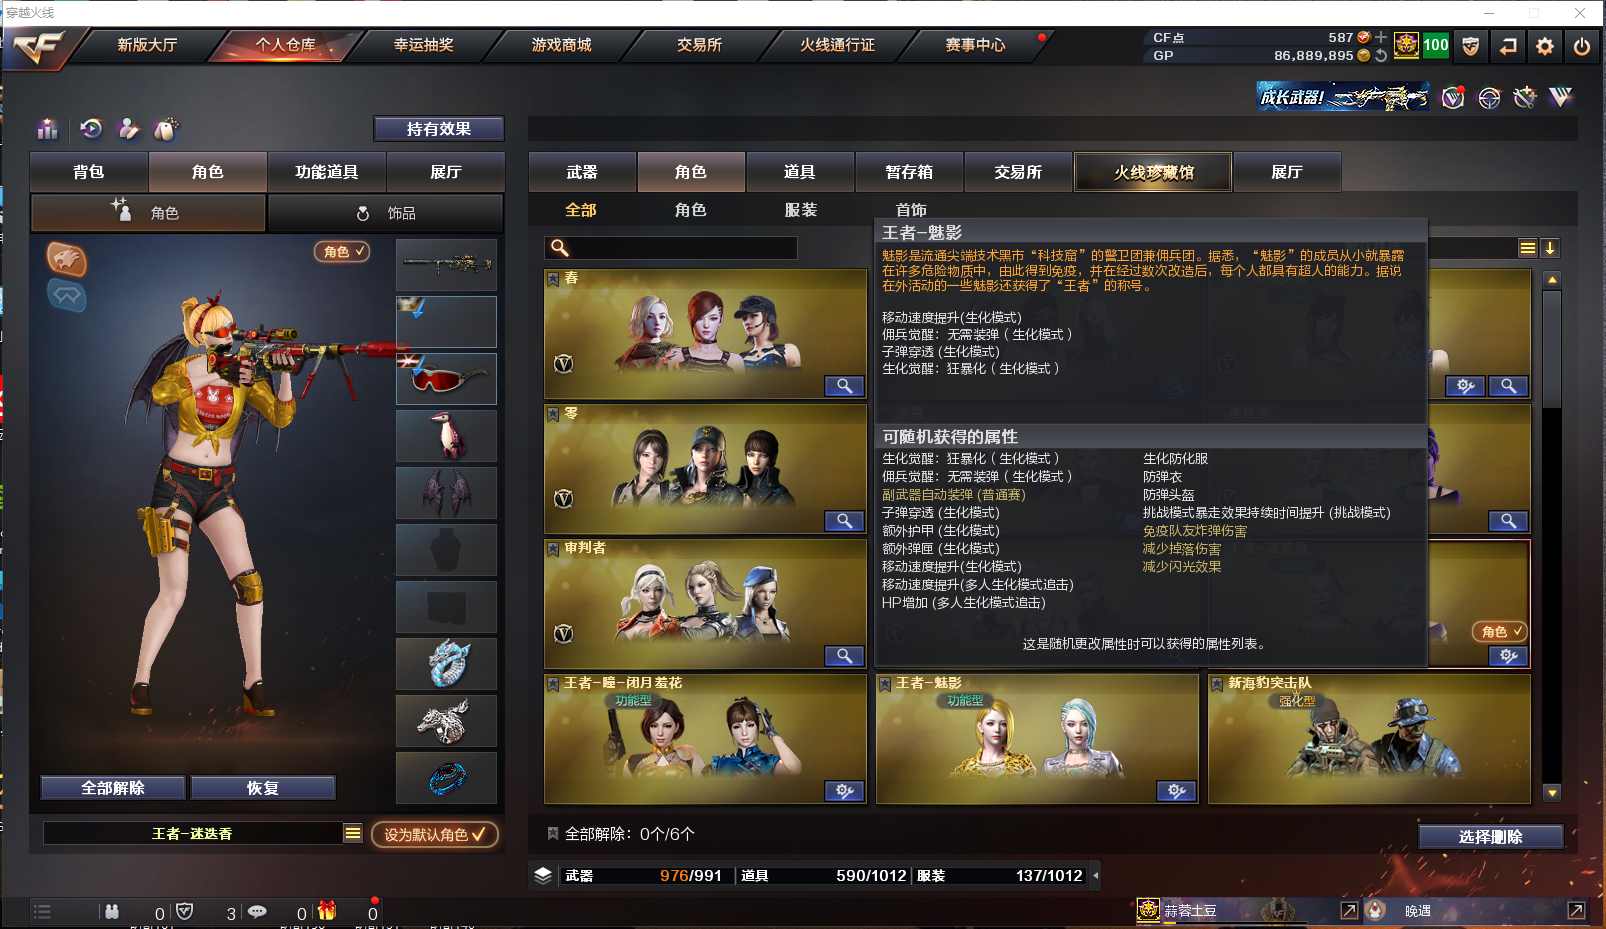The image size is (1606, 929).
Task: Click the 选择删除 button
Action: point(1490,837)
